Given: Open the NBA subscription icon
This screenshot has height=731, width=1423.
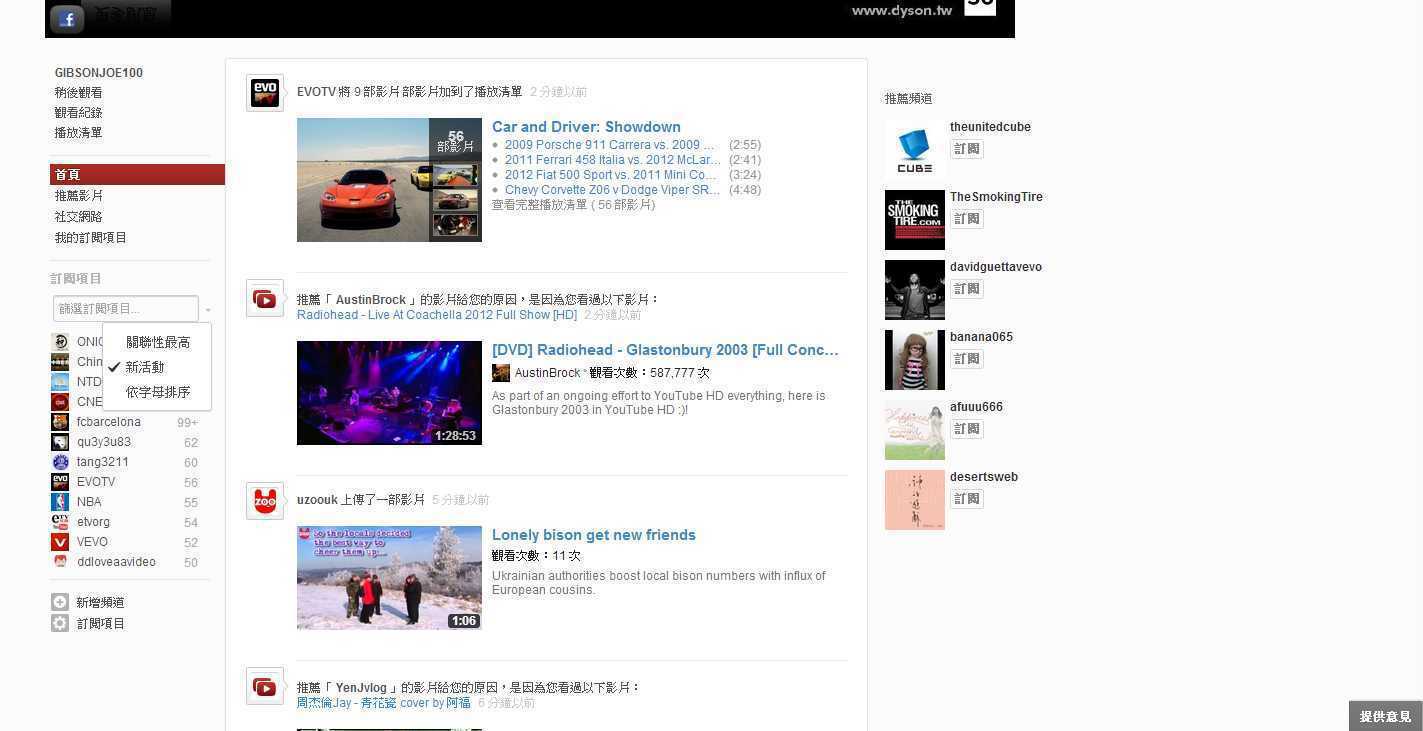Looking at the screenshot, I should click(x=60, y=502).
